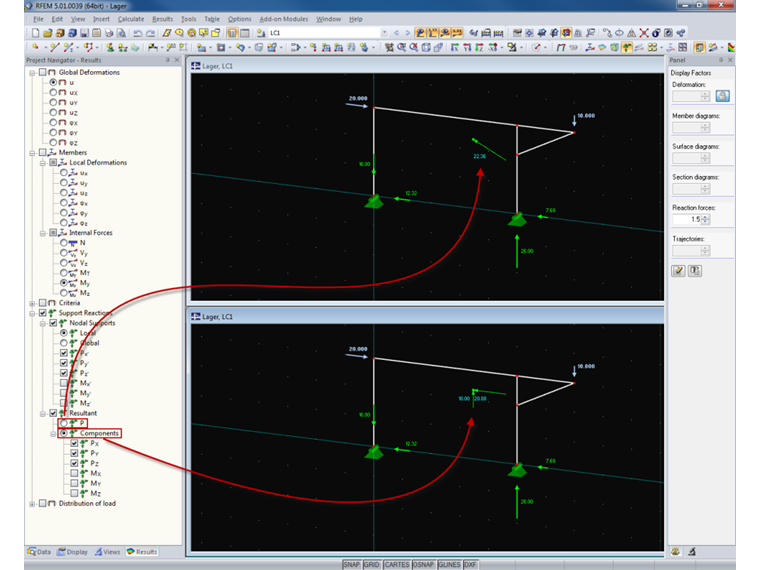Click the red X delete icon
The height and width of the screenshot is (570, 760).
pos(644,33)
